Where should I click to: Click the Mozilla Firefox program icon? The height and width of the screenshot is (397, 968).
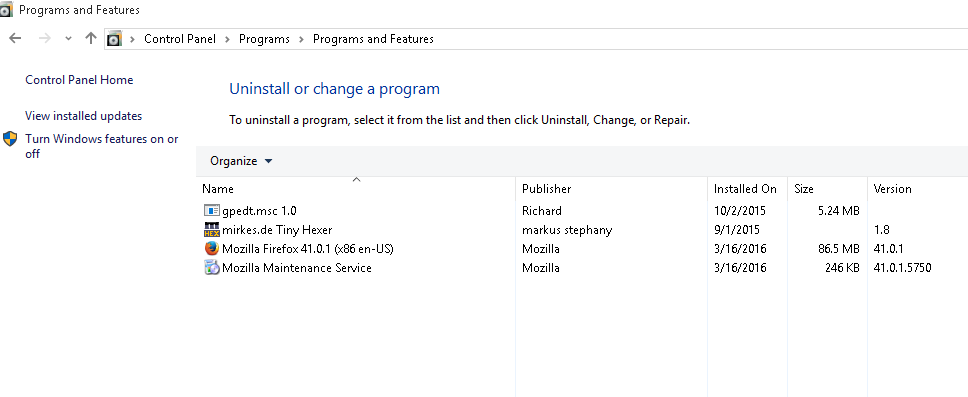point(212,249)
